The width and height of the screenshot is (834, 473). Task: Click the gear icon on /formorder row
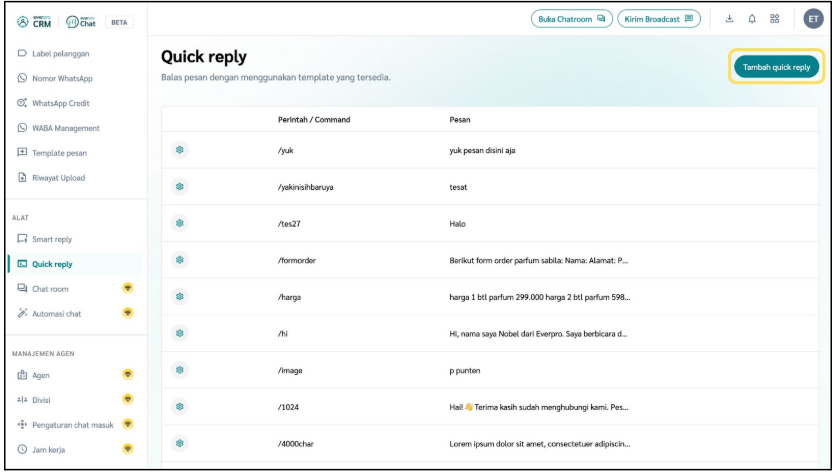tap(180, 260)
